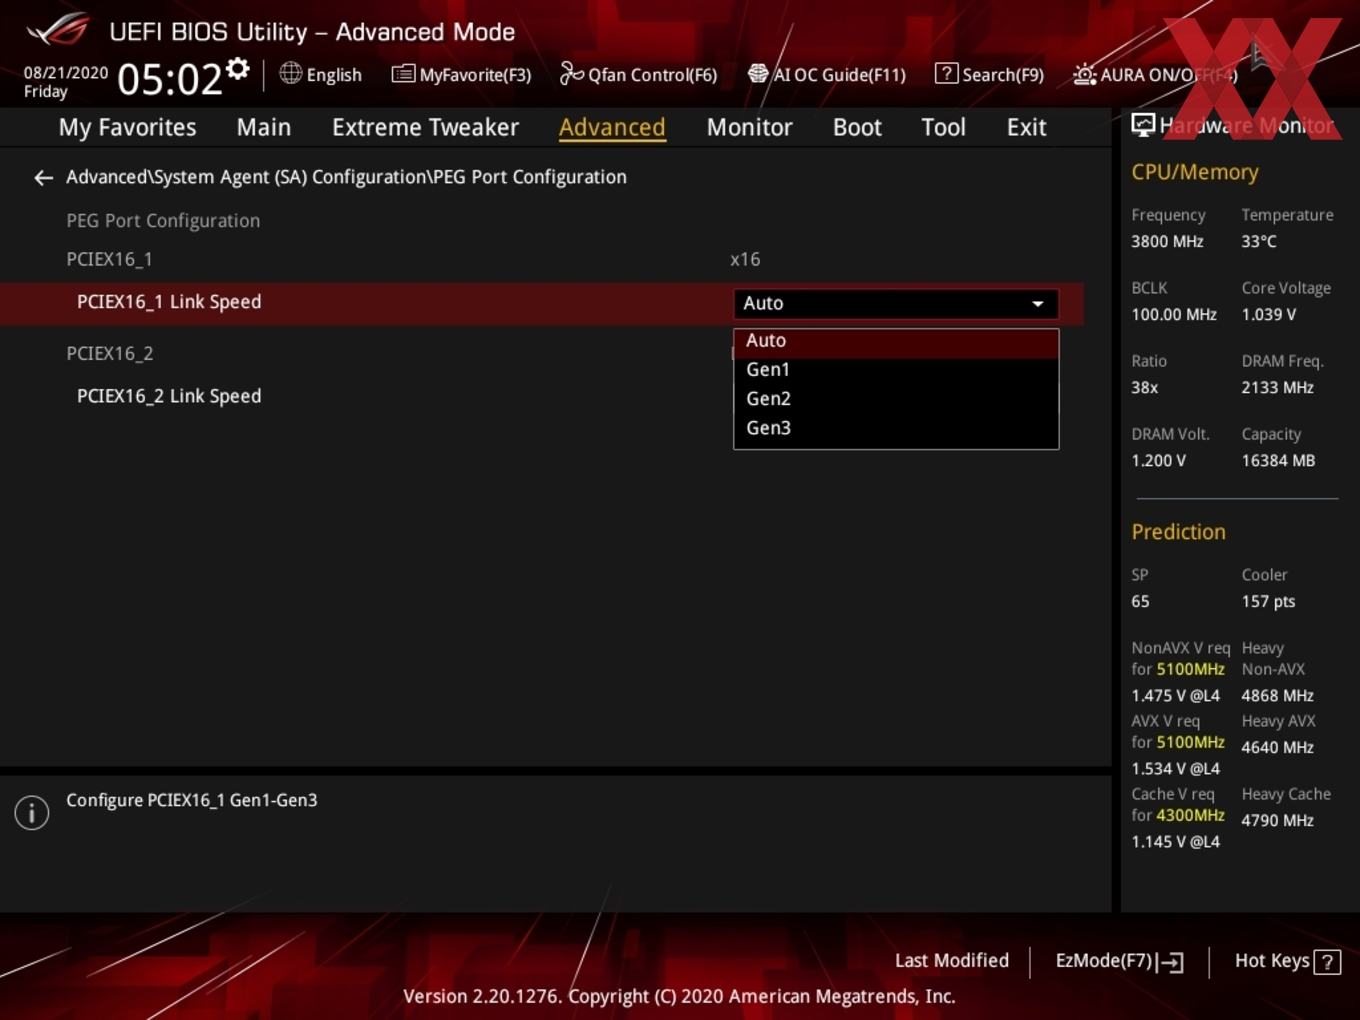Click the ROG logo in header
The image size is (1360, 1020).
pos(58,29)
